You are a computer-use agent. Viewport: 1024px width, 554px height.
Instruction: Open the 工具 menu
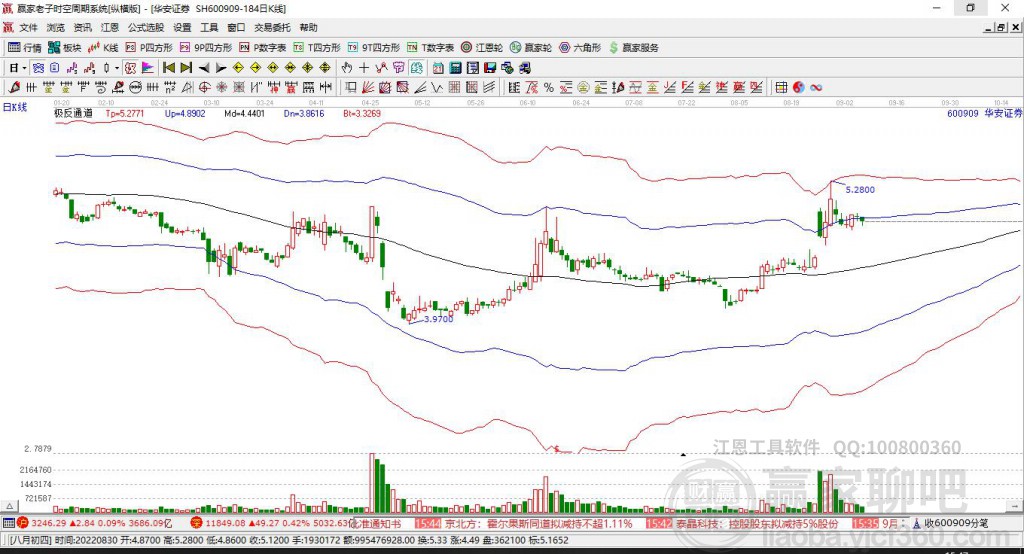tap(209, 27)
